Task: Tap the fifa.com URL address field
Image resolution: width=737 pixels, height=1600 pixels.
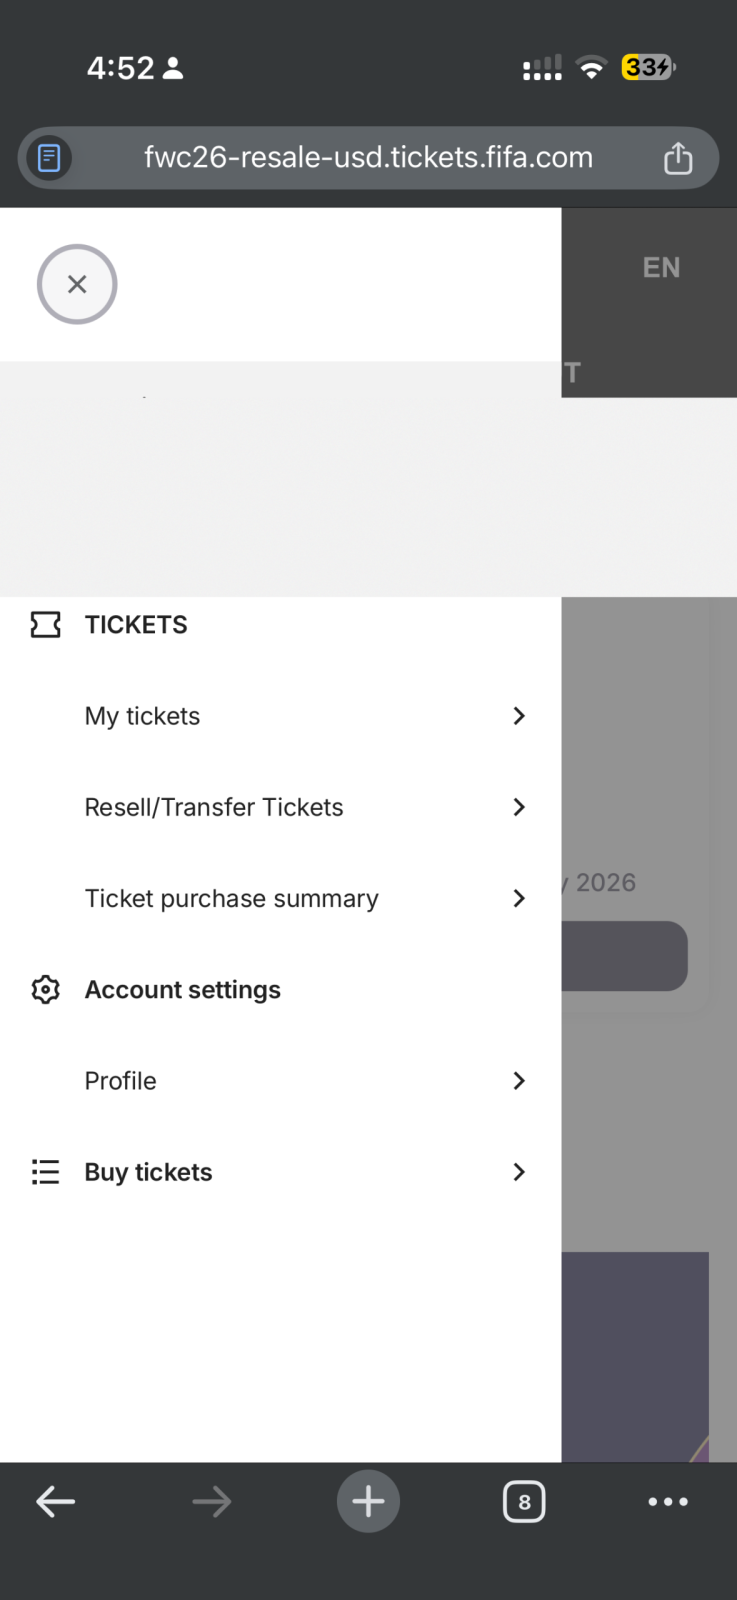Action: 368,158
